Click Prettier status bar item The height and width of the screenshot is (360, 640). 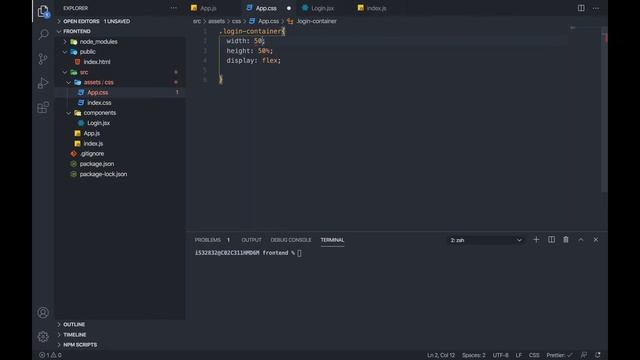(559, 355)
